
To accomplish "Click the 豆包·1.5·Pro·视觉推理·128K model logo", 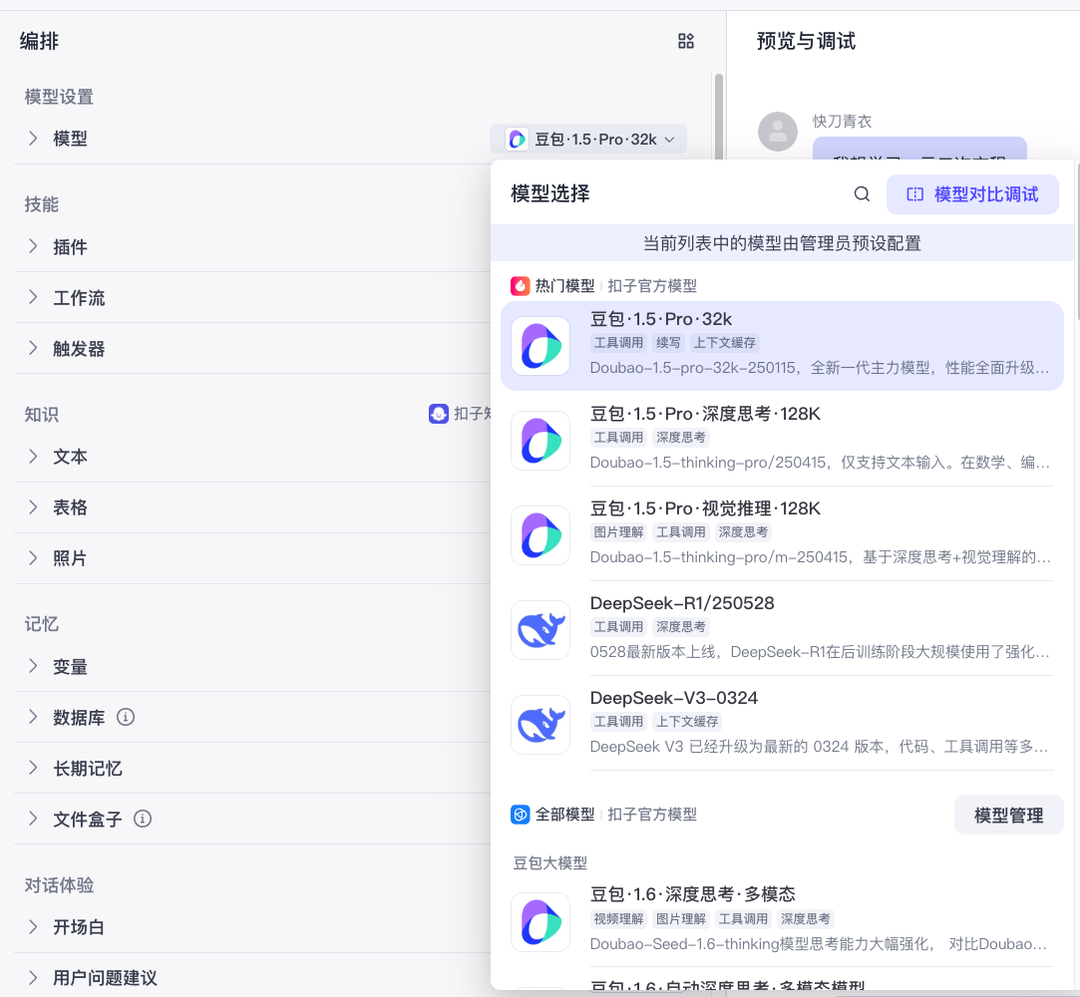I will (541, 535).
